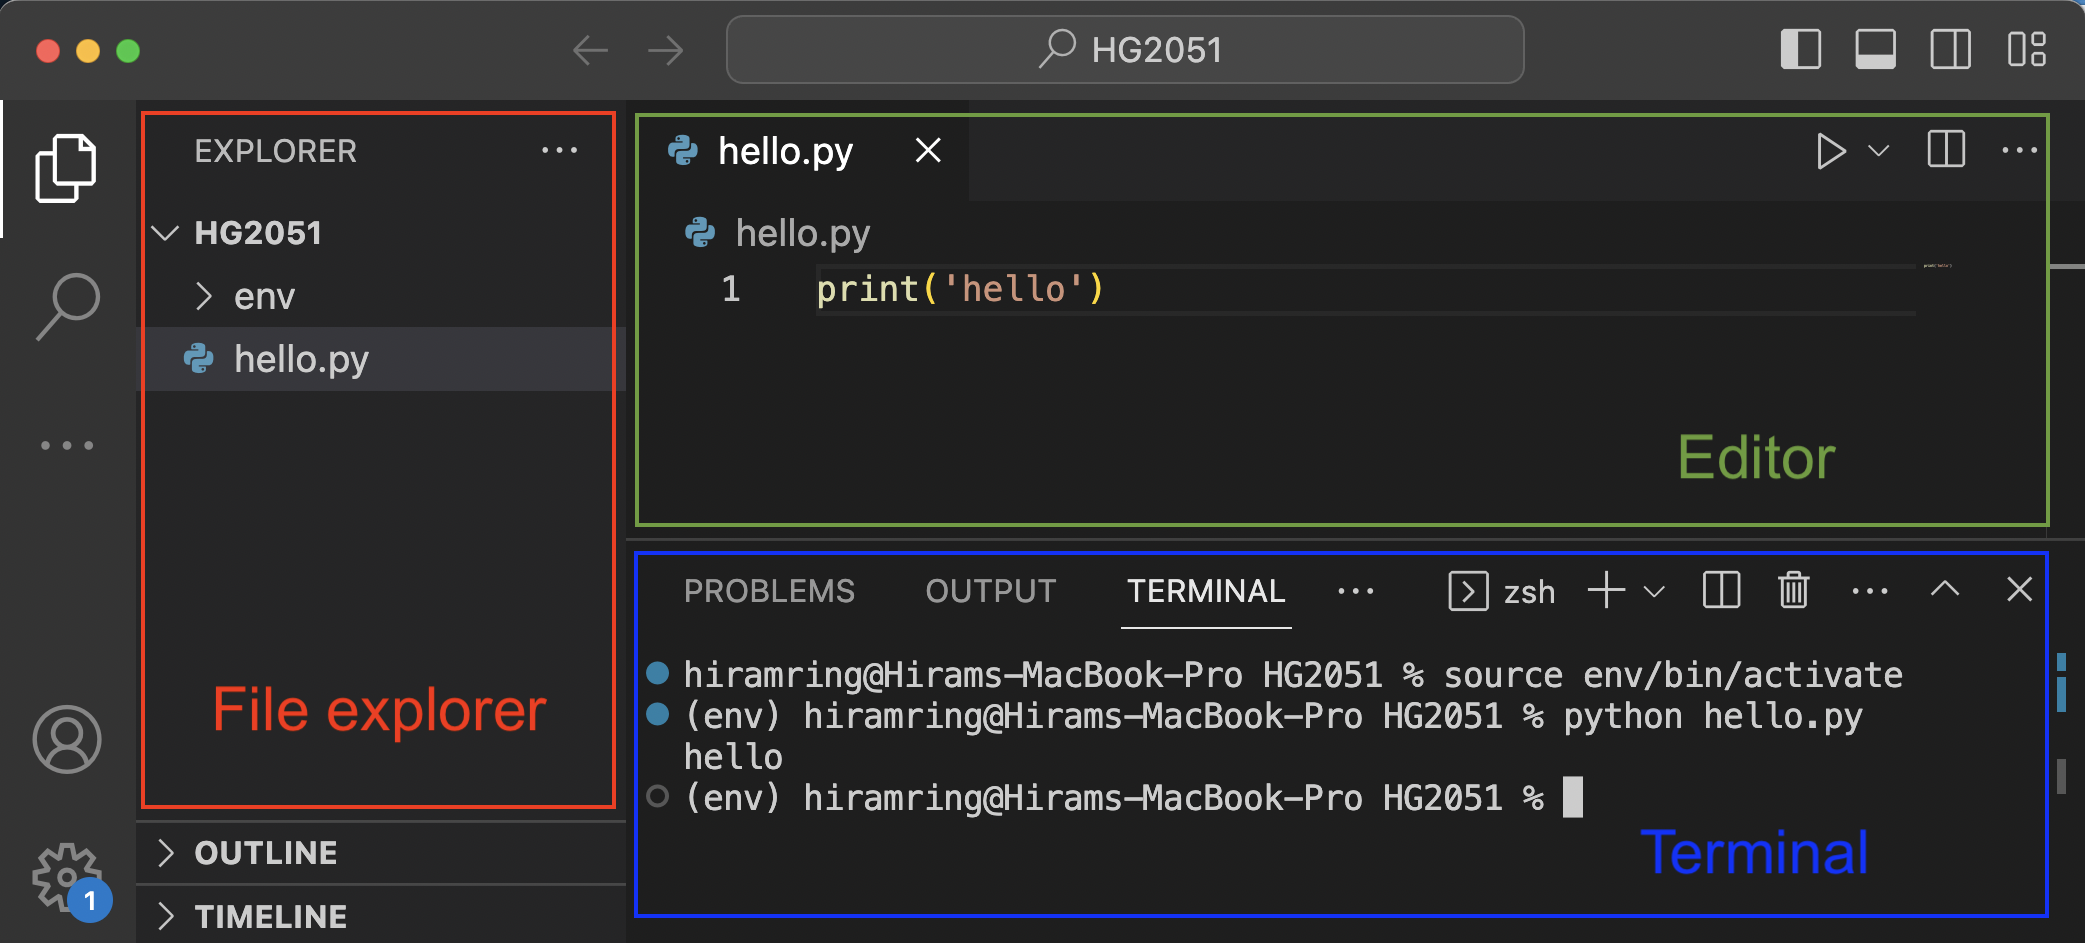The width and height of the screenshot is (2085, 943).
Task: Select the Search icon in activity bar
Action: click(x=66, y=302)
